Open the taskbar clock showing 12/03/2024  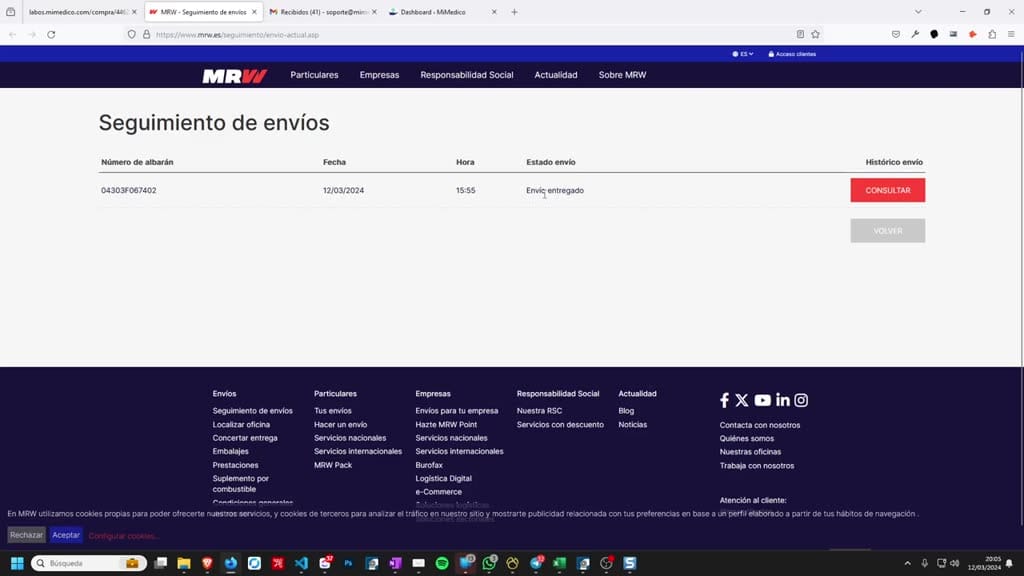[984, 563]
